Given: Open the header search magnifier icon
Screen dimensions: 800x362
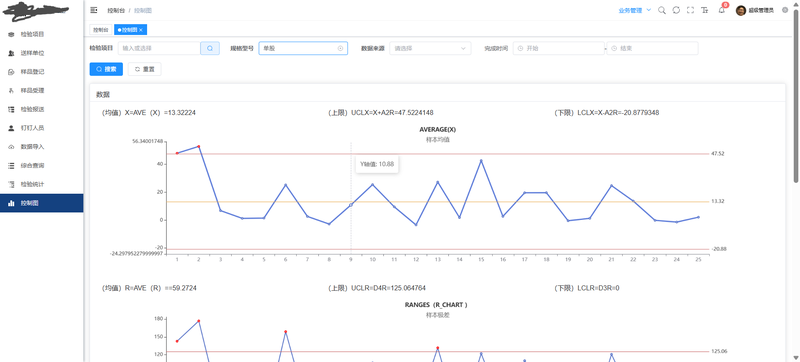Looking at the screenshot, I should tap(662, 10).
